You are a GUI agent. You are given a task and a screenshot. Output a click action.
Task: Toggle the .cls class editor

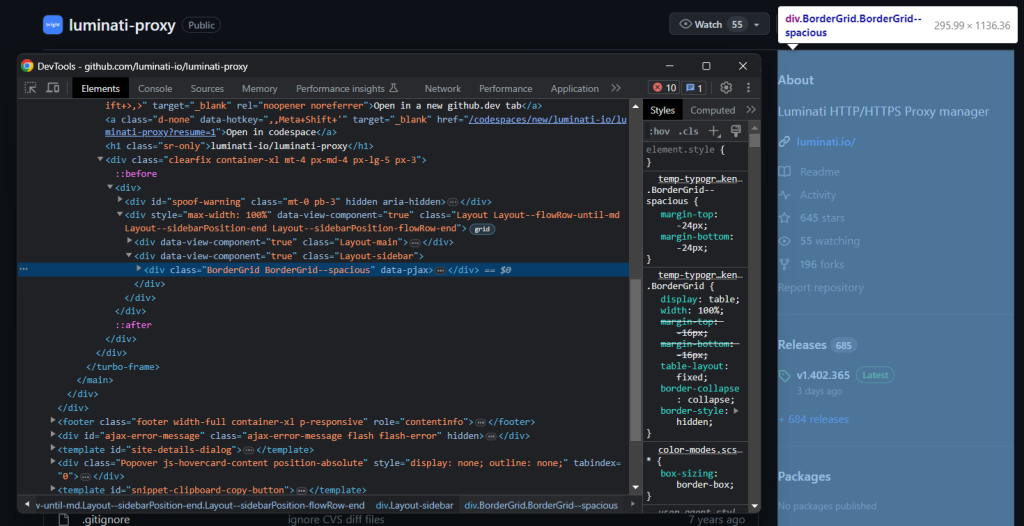[x=688, y=131]
